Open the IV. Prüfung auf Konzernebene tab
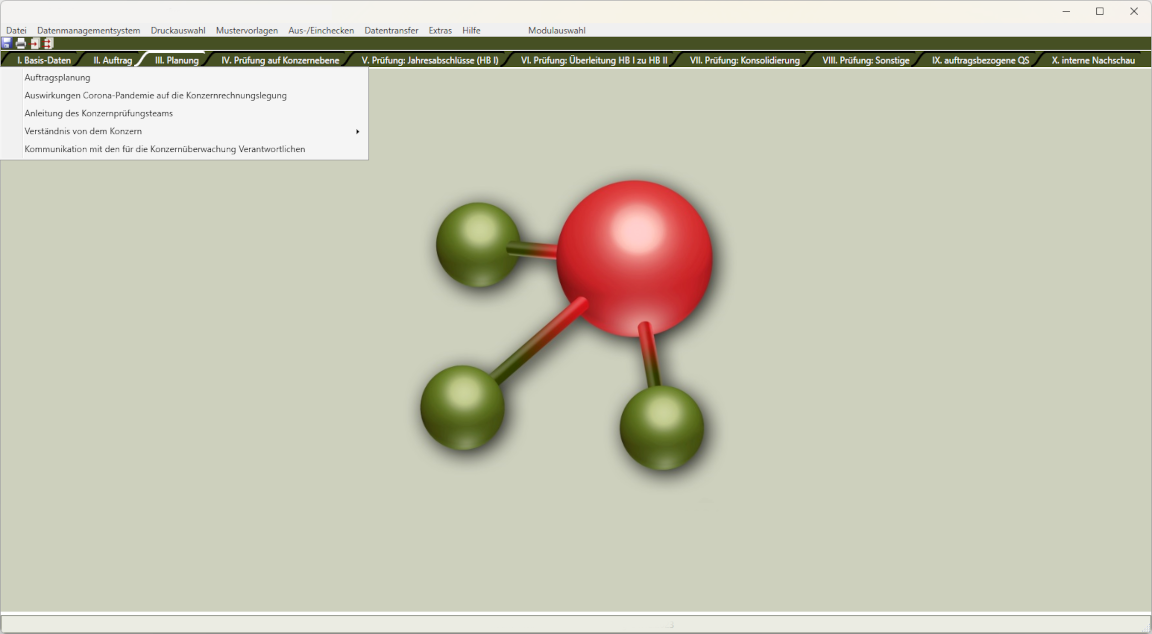The image size is (1152, 634). pos(280,60)
